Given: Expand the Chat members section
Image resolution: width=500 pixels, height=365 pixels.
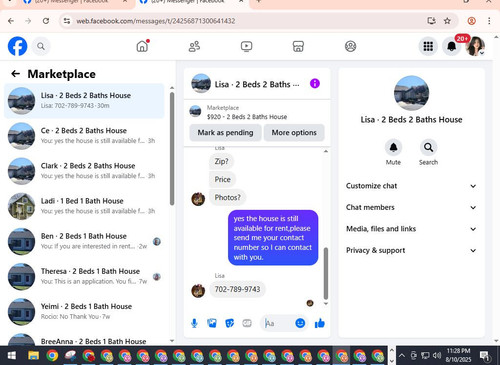Looking at the screenshot, I should 411,207.
